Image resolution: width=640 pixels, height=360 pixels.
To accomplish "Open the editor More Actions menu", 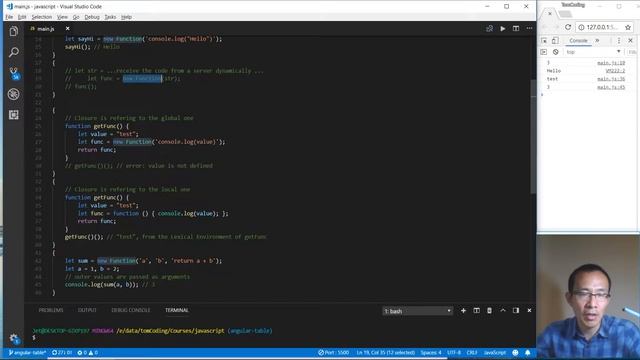I will (x=529, y=29).
